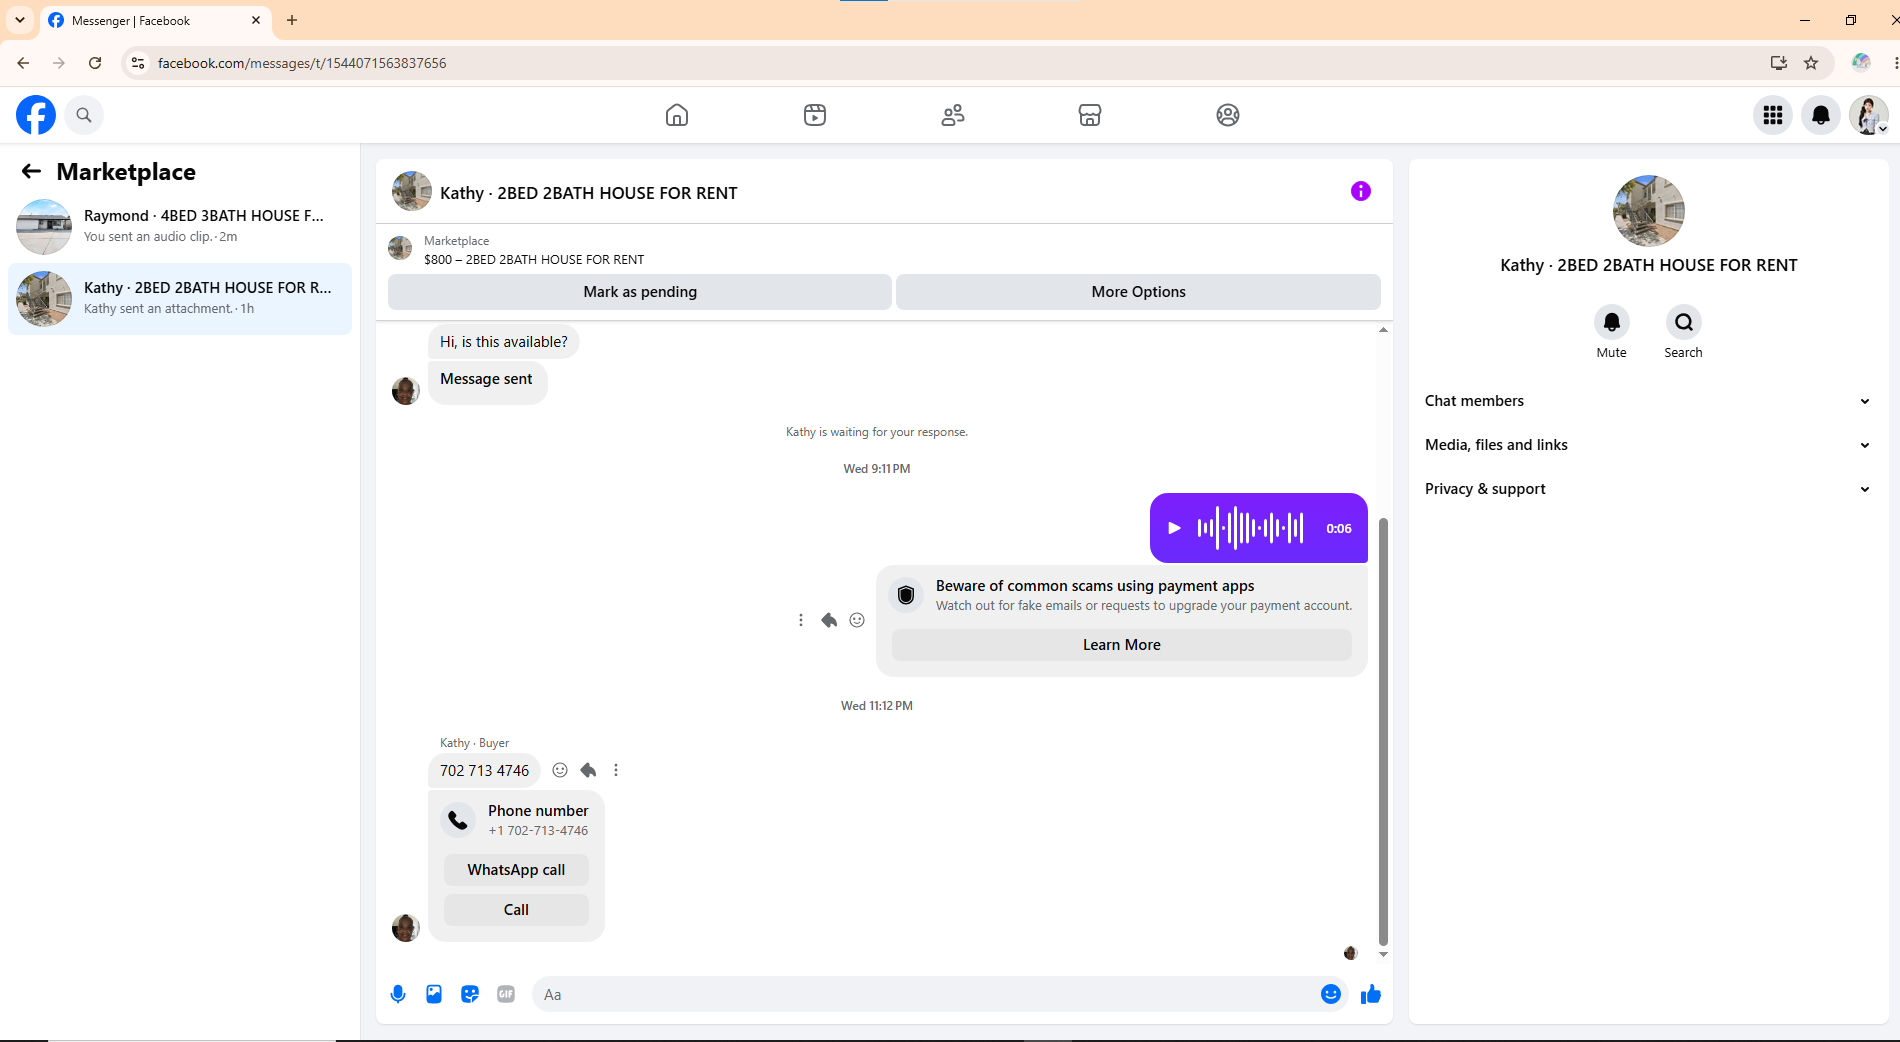
Task: Expand the Privacy & support section
Action: (x=1648, y=489)
